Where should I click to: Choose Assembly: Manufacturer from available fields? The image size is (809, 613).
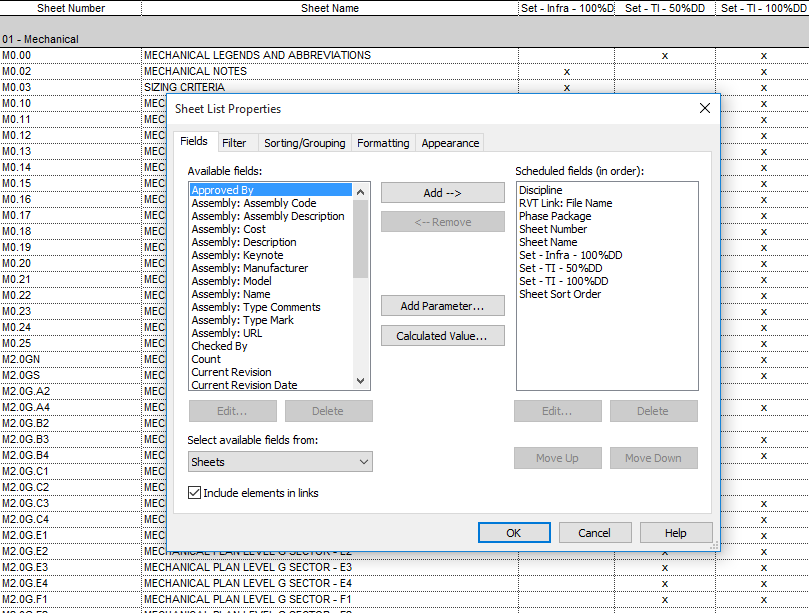coord(250,268)
